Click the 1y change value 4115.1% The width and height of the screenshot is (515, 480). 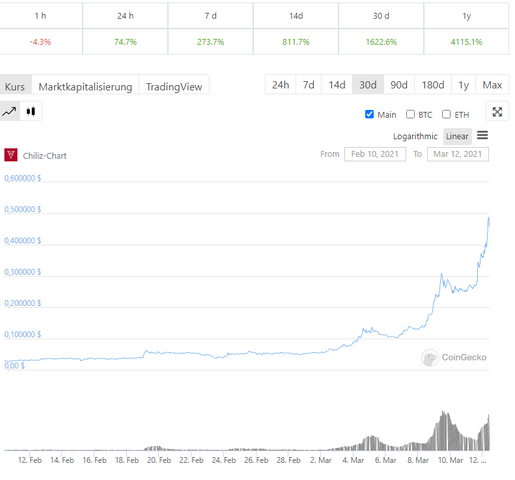pos(466,42)
